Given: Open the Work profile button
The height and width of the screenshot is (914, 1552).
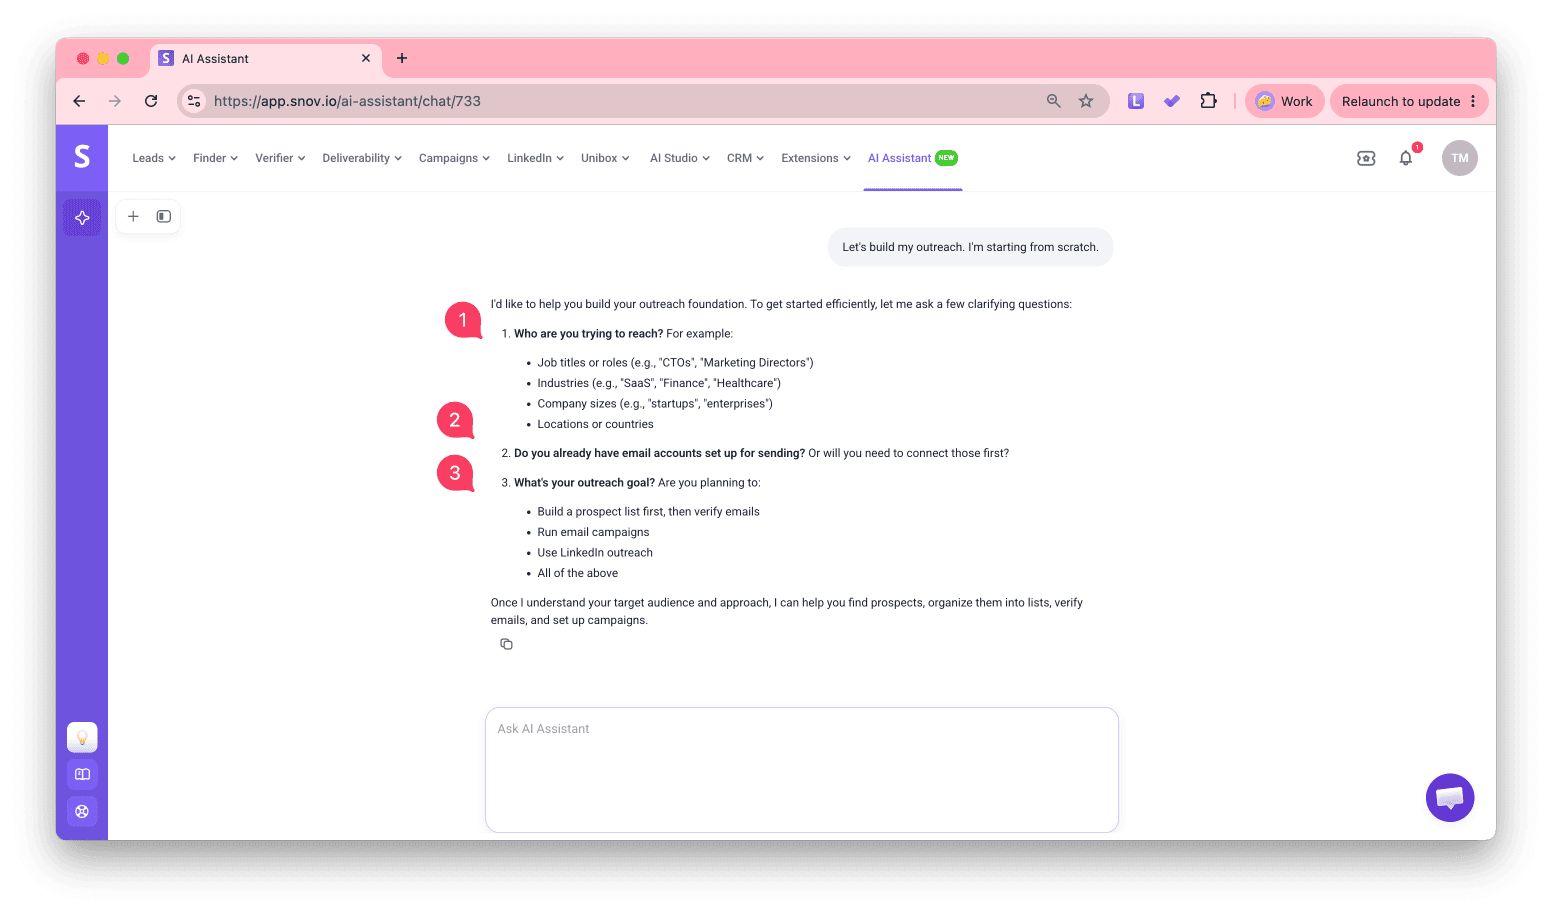Looking at the screenshot, I should [1285, 101].
